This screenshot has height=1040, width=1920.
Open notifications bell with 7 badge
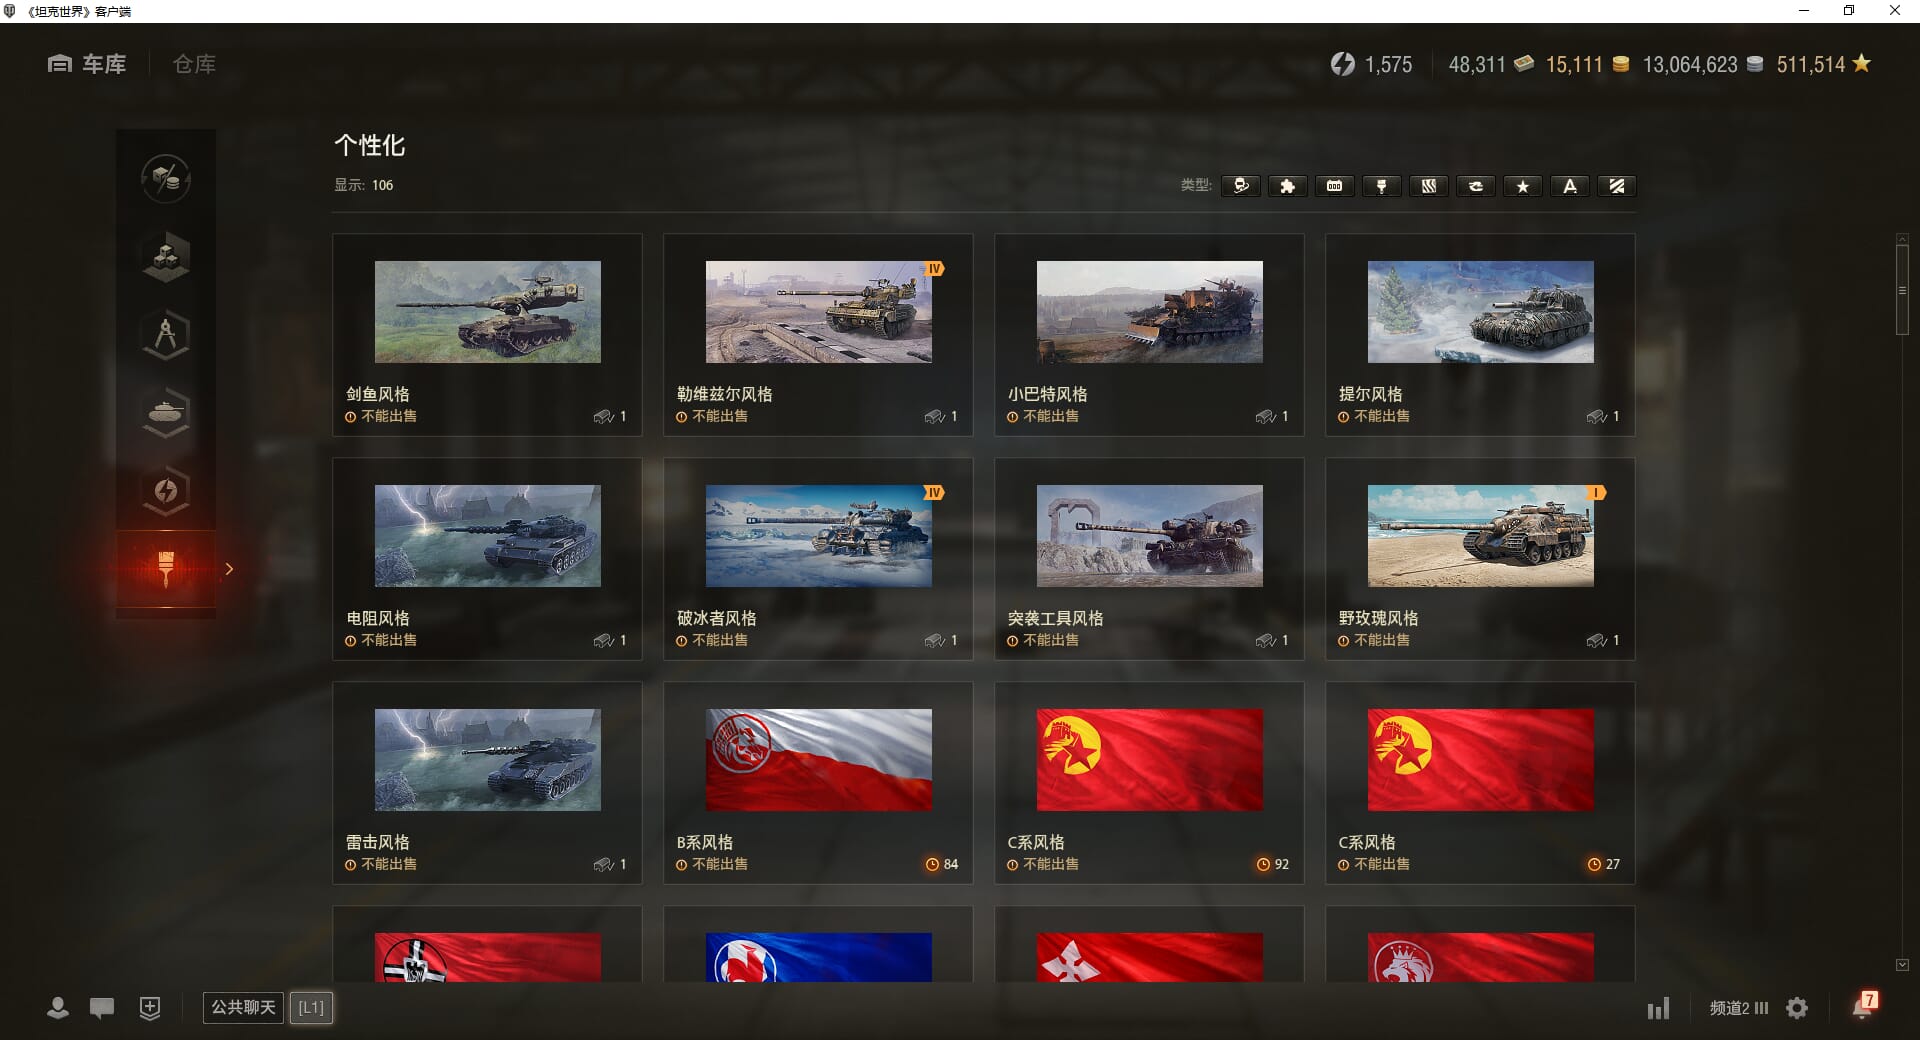click(1863, 1007)
